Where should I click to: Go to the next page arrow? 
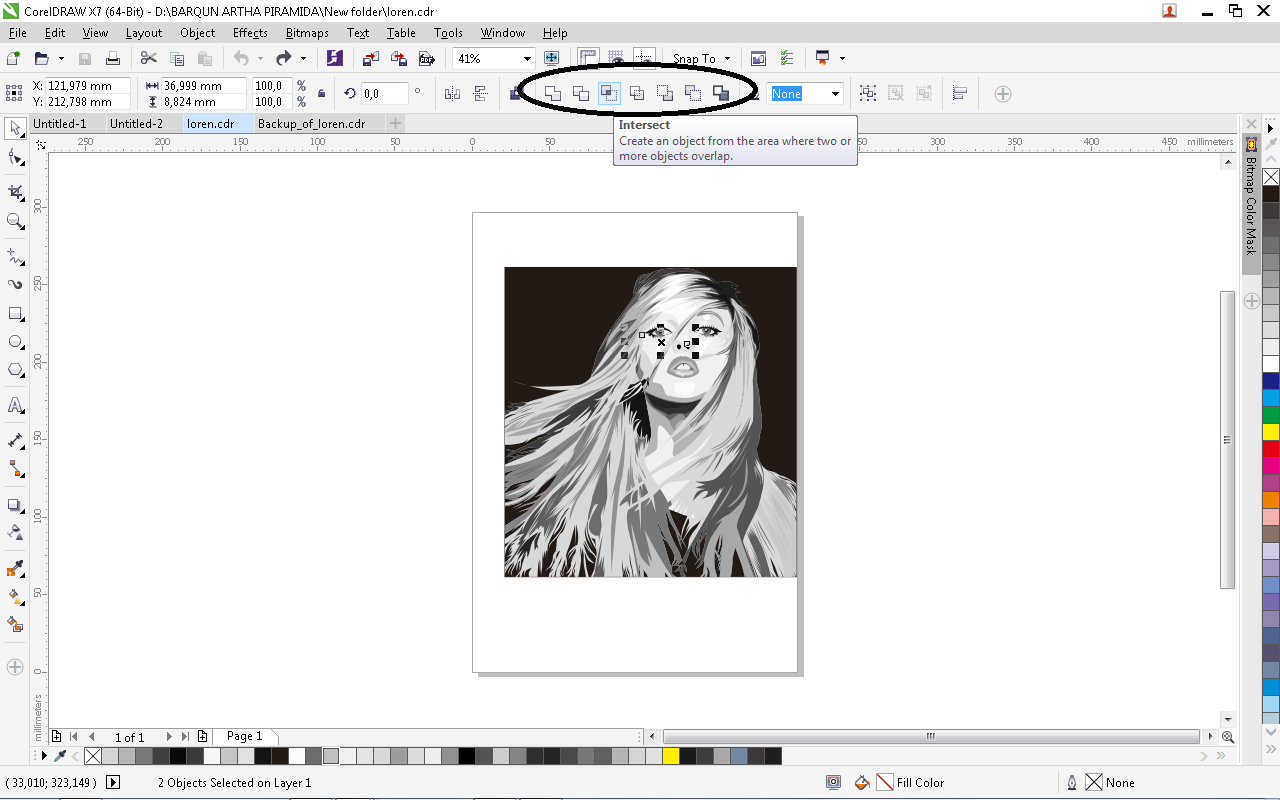click(169, 737)
